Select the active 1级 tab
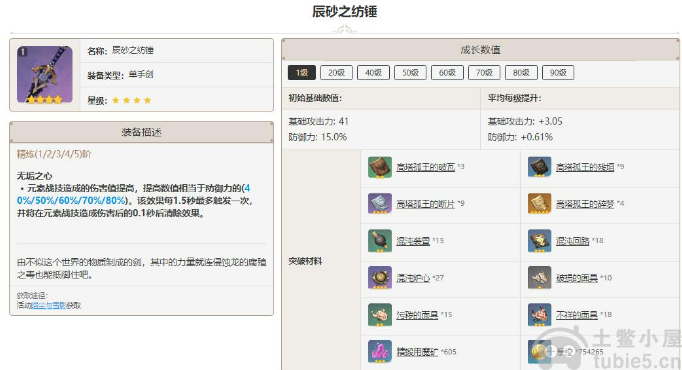This screenshot has width=682, height=370. [302, 73]
